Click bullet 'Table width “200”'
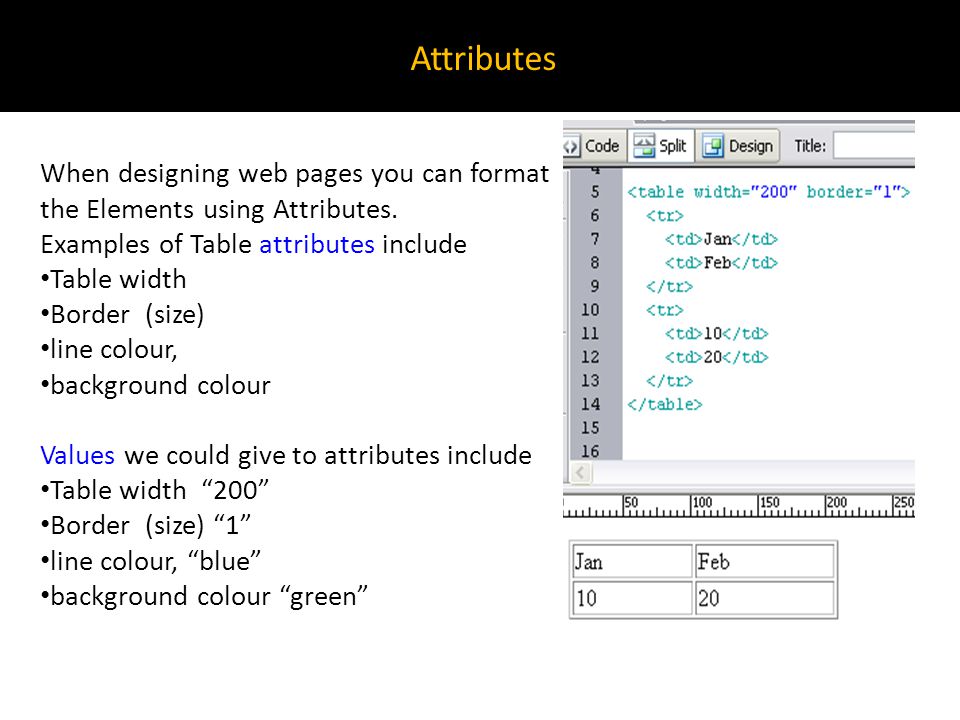960x720 pixels. click(x=155, y=490)
